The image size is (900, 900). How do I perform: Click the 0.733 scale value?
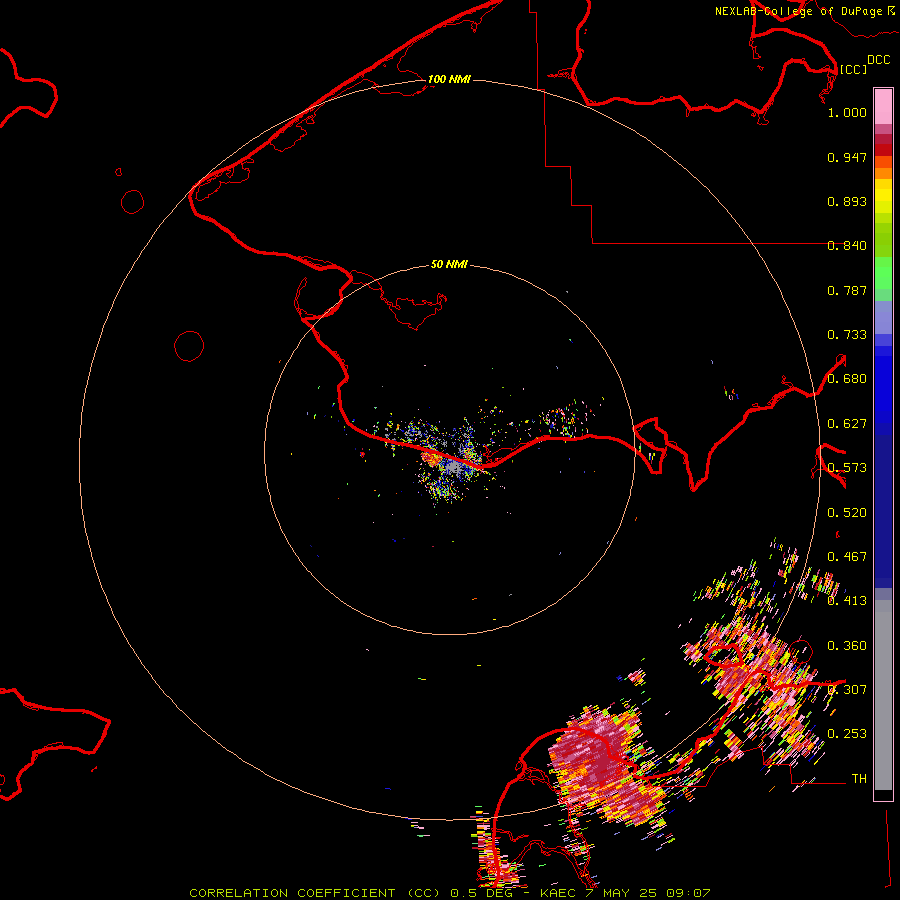click(847, 335)
